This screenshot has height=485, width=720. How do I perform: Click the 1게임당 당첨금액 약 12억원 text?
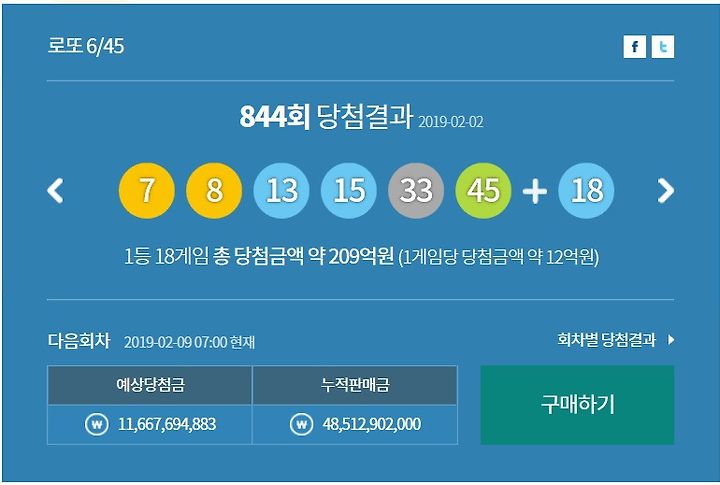(x=499, y=257)
